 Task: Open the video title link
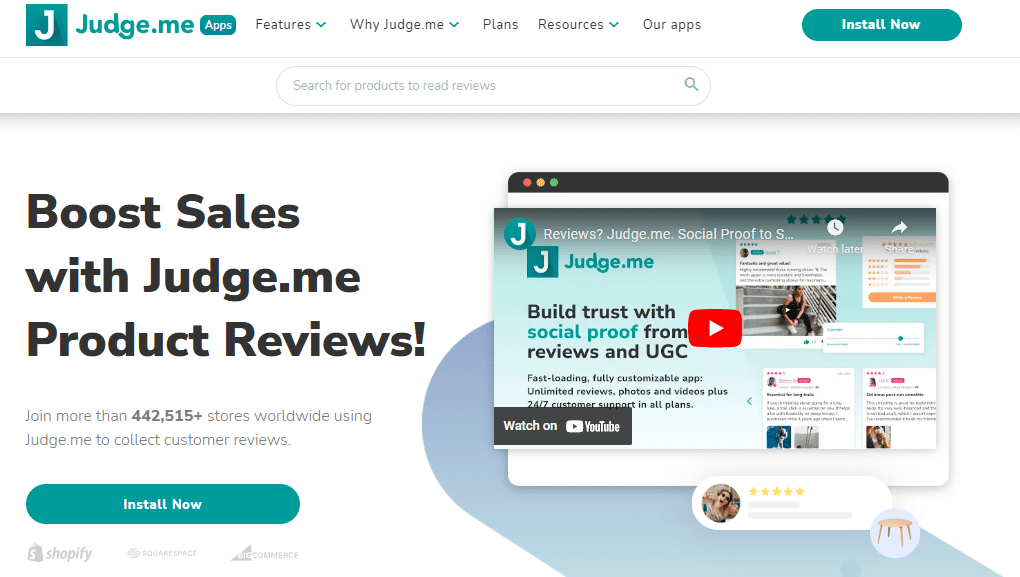pyautogui.click(x=668, y=234)
